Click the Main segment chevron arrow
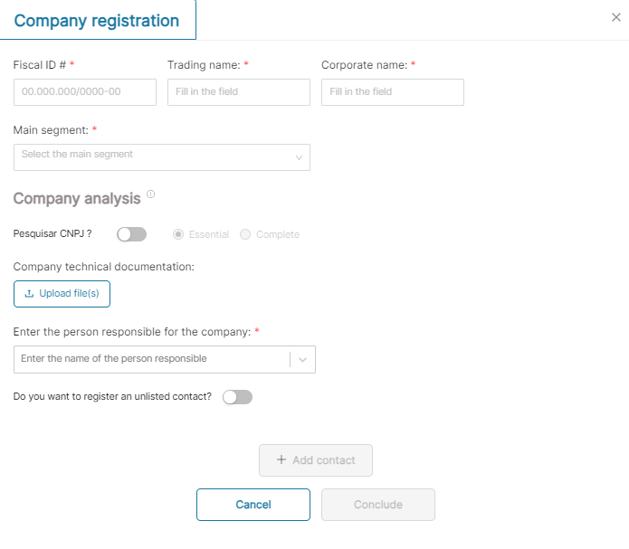Image resolution: width=629 pixels, height=549 pixels. point(299,157)
